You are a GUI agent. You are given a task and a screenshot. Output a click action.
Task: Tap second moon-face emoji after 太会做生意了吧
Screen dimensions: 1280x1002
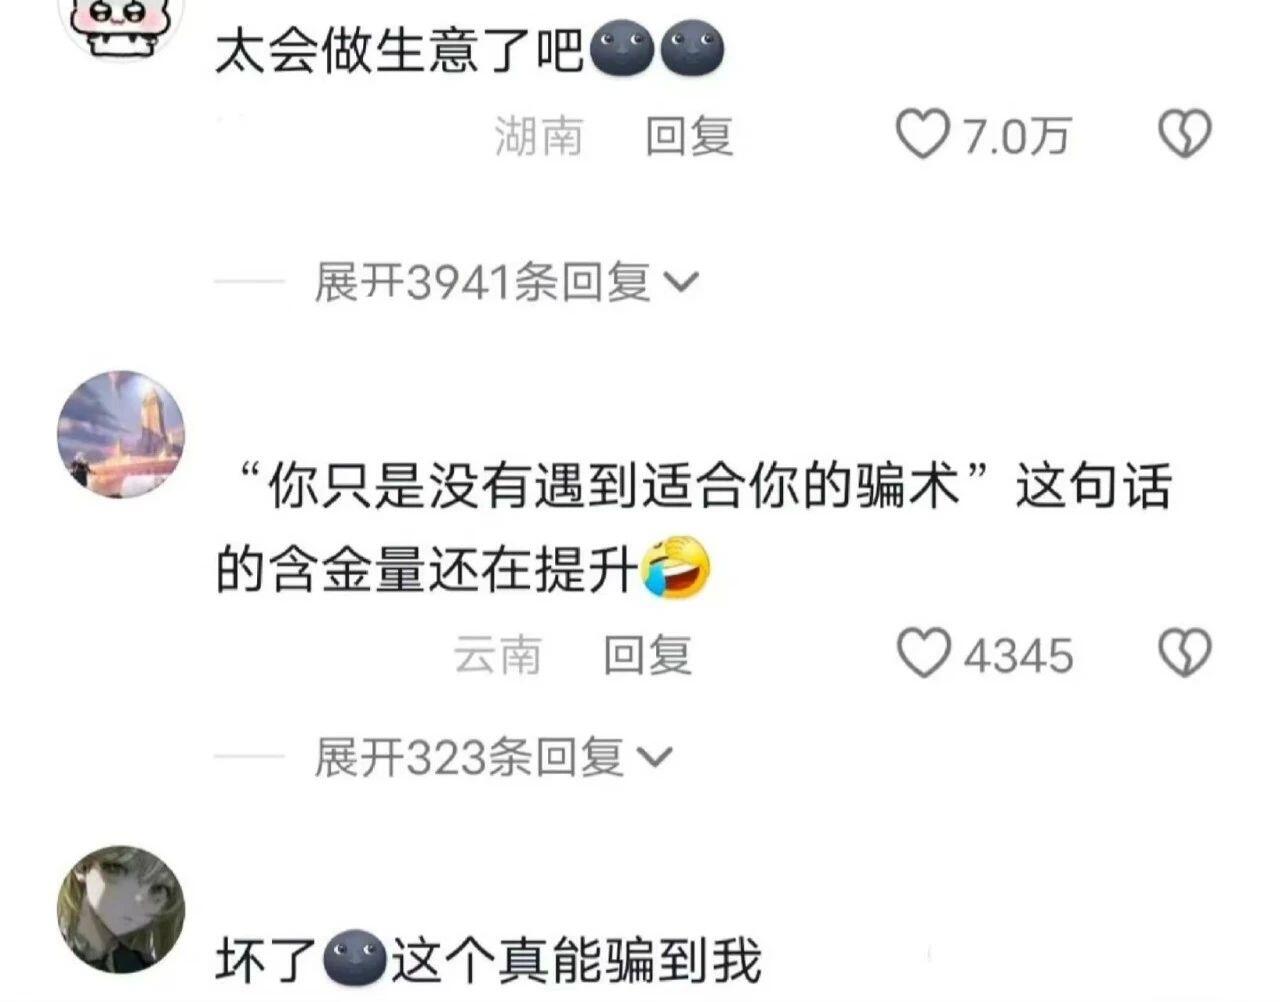coord(692,49)
